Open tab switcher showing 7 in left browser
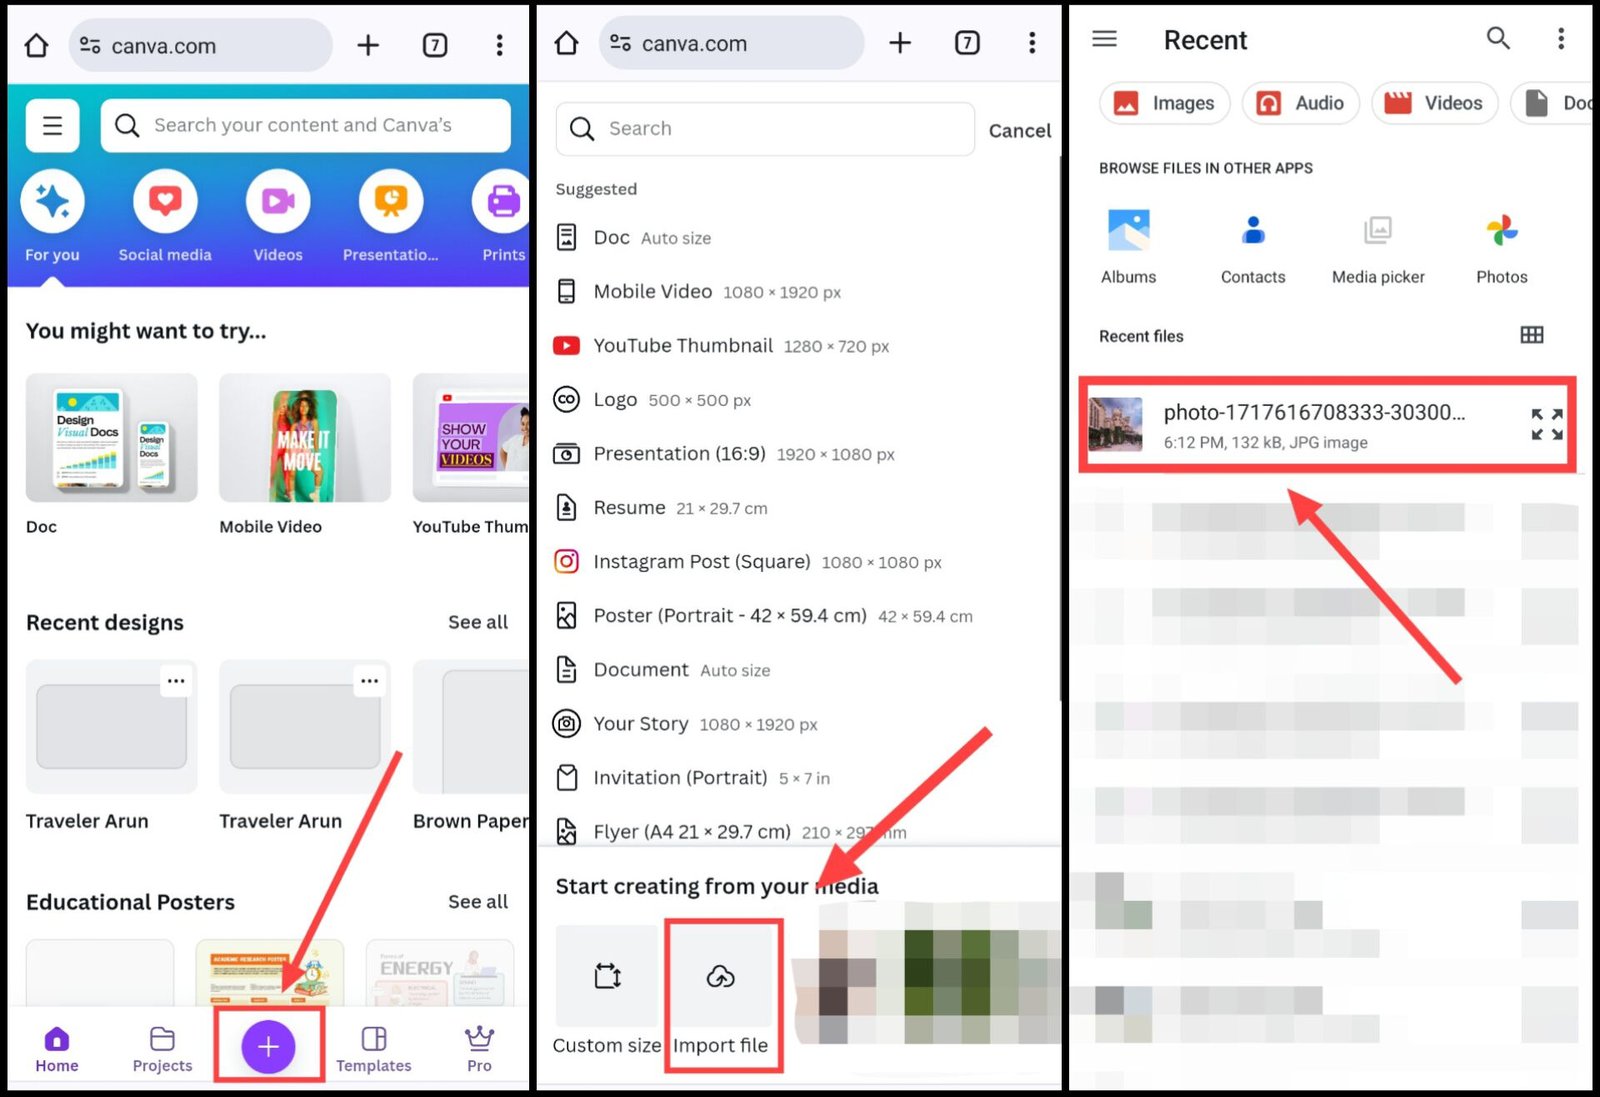Screen dimensions: 1600x1097 coord(435,45)
